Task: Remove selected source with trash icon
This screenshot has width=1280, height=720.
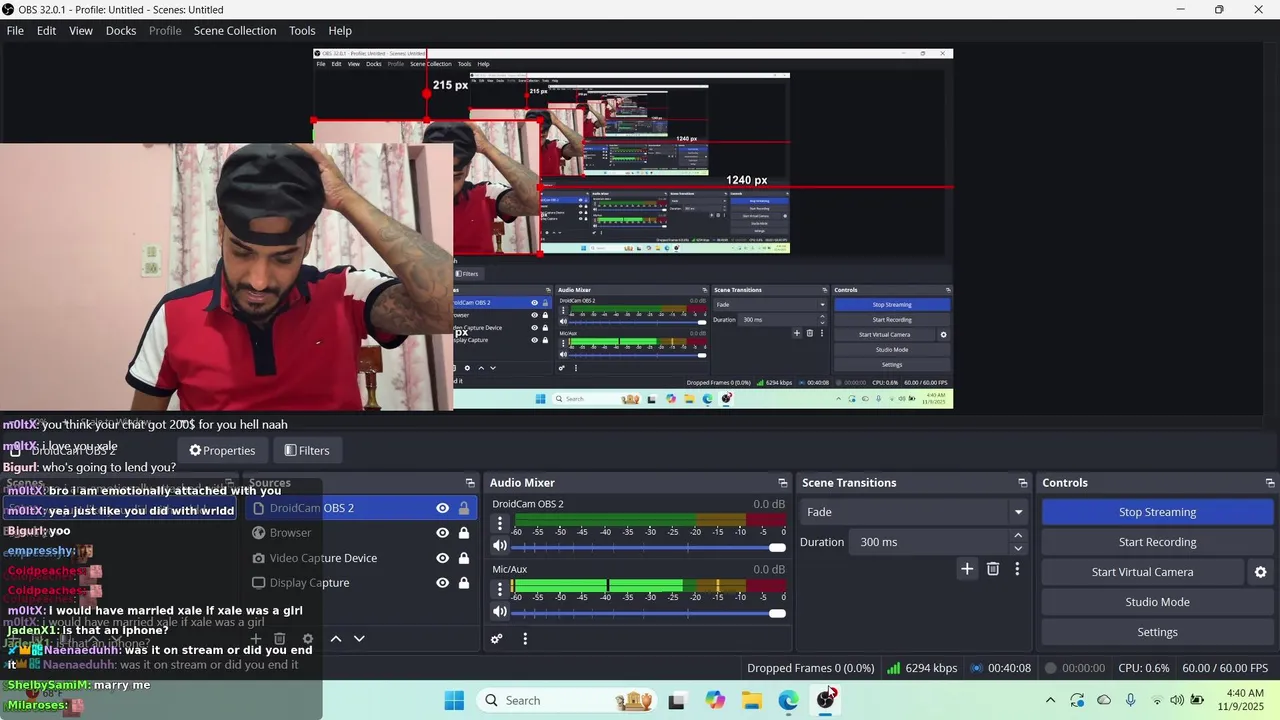Action: [x=280, y=638]
